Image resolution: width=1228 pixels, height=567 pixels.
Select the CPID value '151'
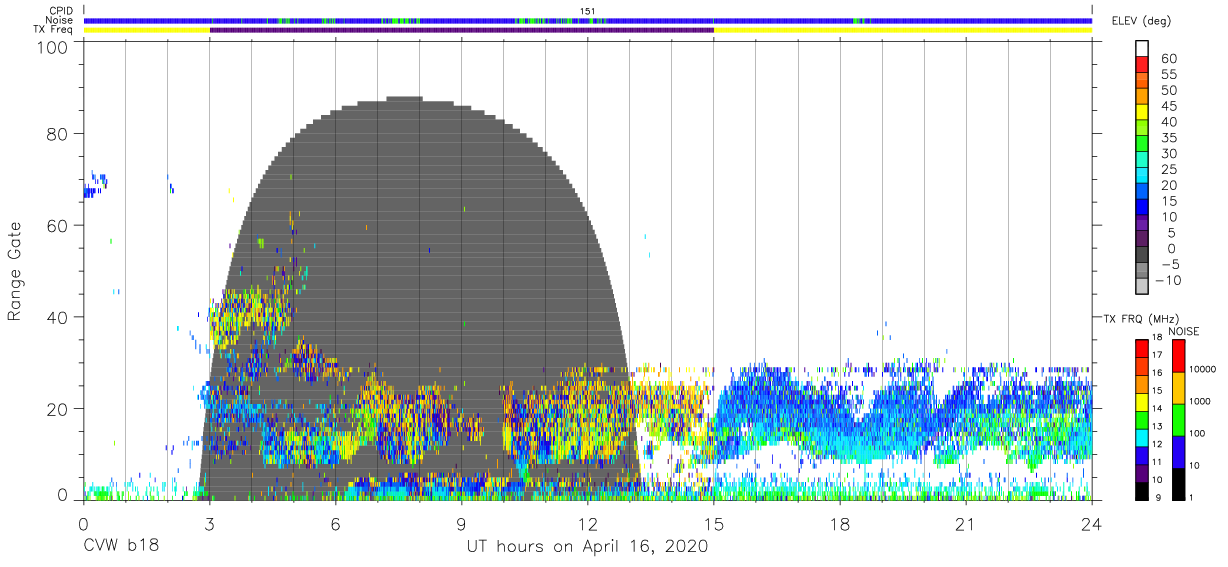[588, 11]
